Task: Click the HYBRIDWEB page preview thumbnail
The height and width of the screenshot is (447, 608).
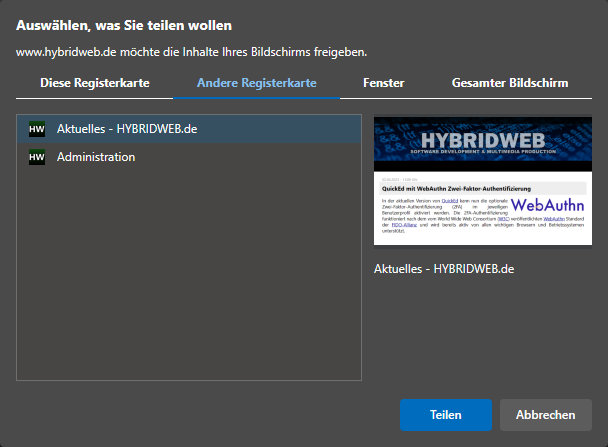Action: [x=483, y=181]
